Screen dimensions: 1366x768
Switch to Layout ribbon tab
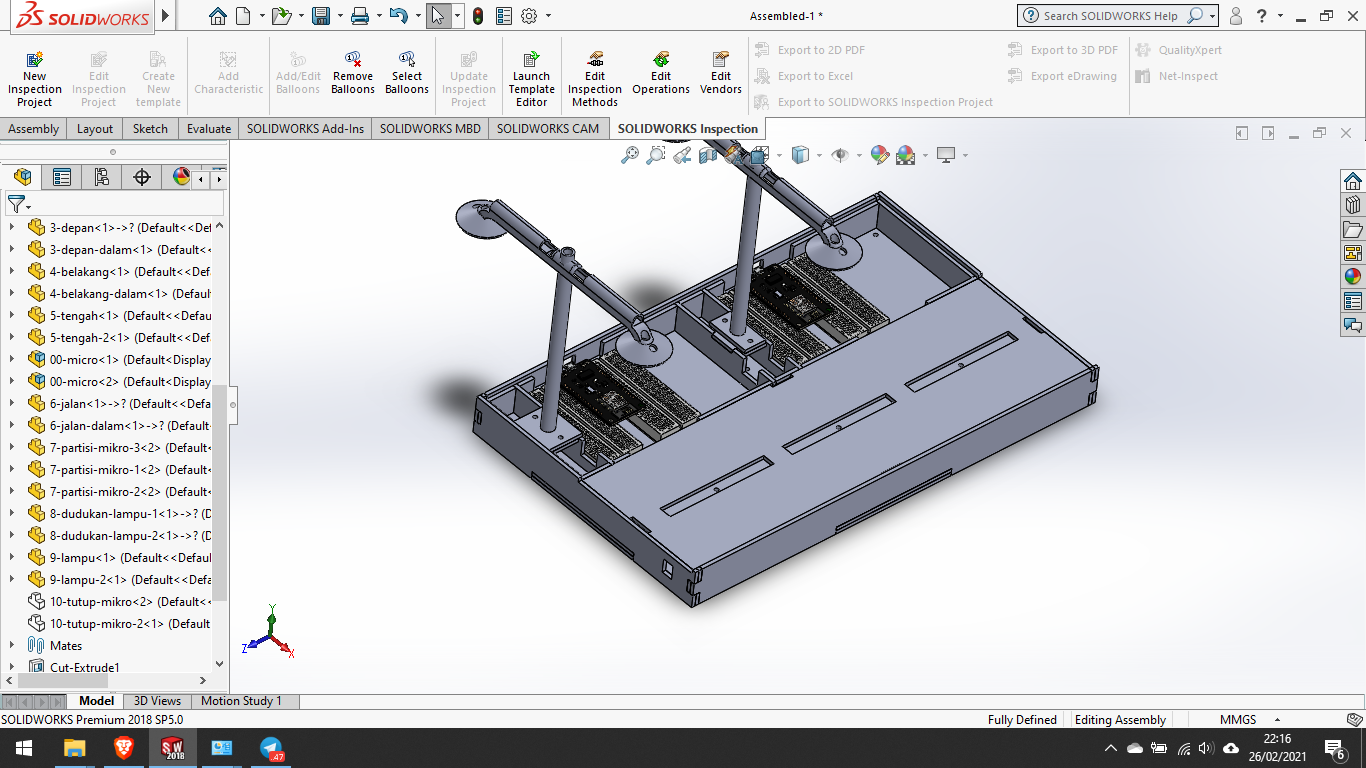pyautogui.click(x=95, y=129)
